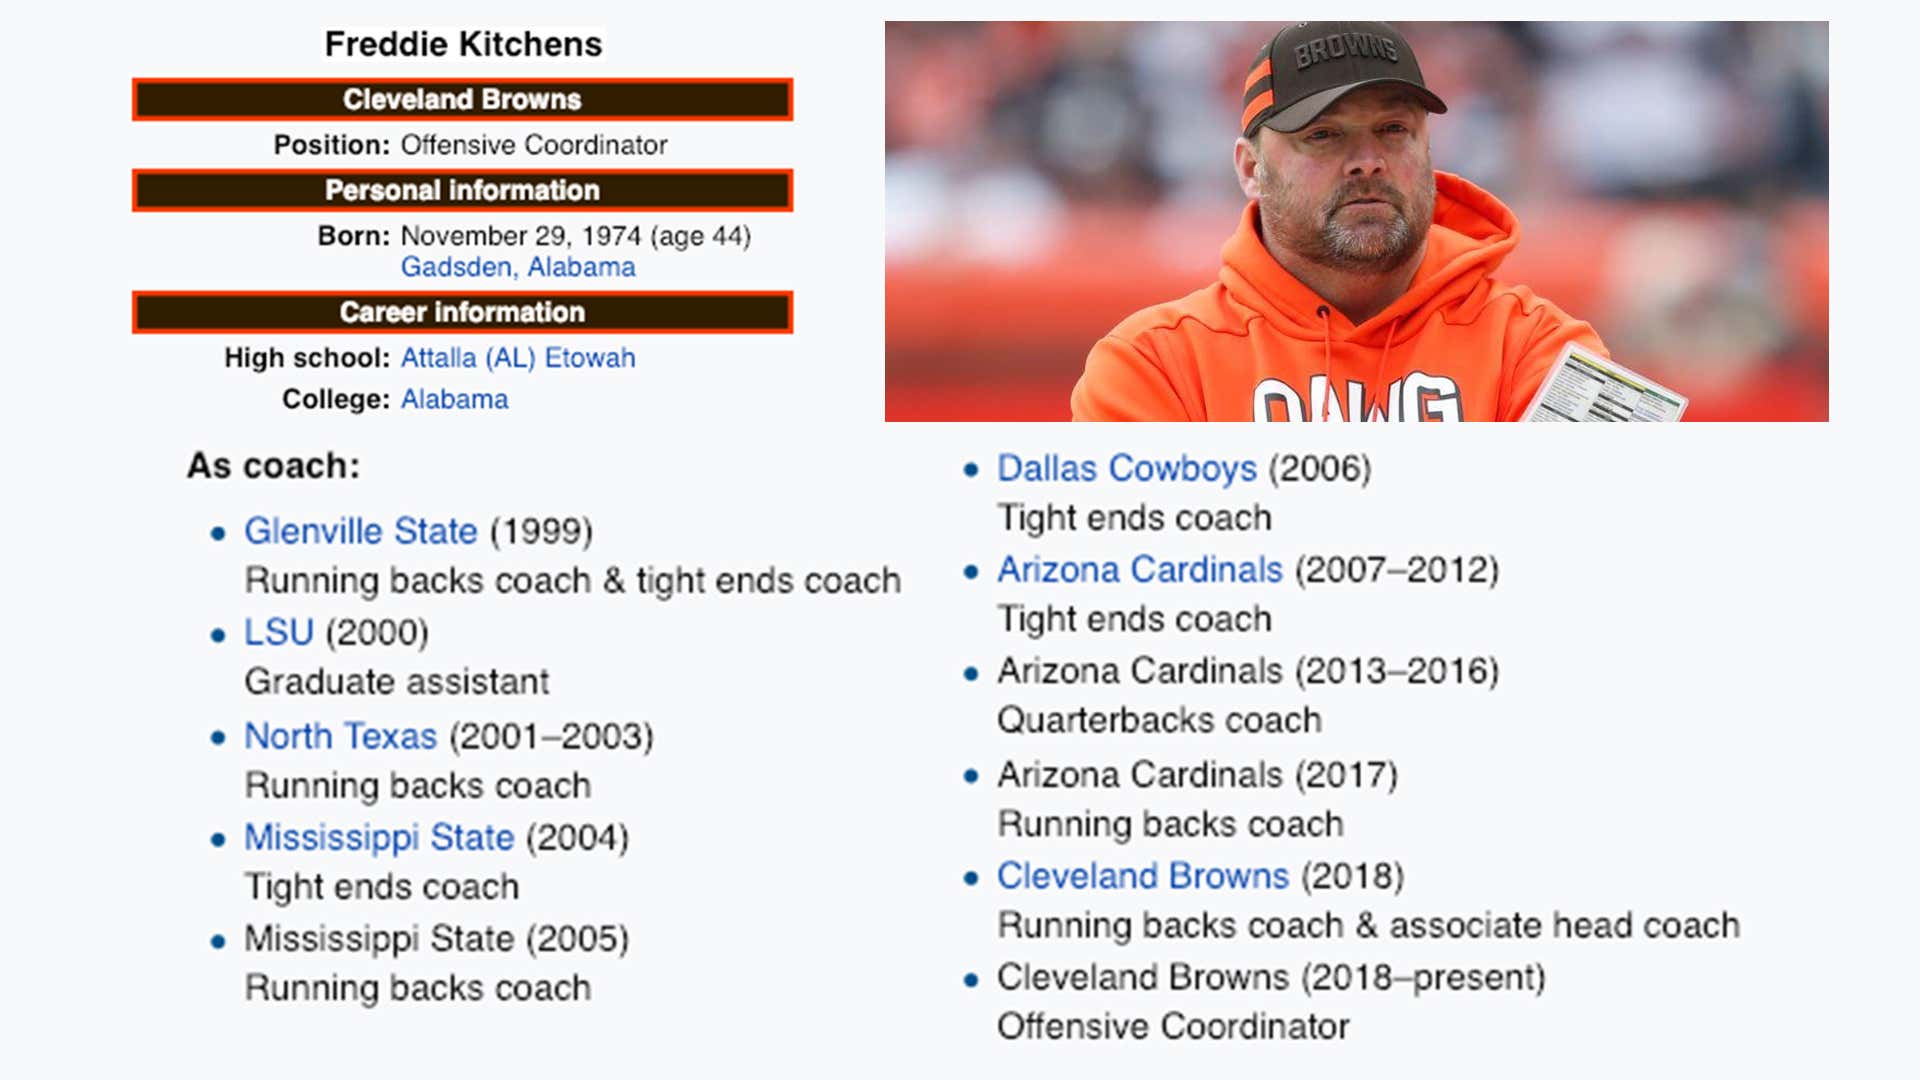Select the 'As coach:' heading
Screen dimensions: 1920x1080
pyautogui.click(x=273, y=466)
